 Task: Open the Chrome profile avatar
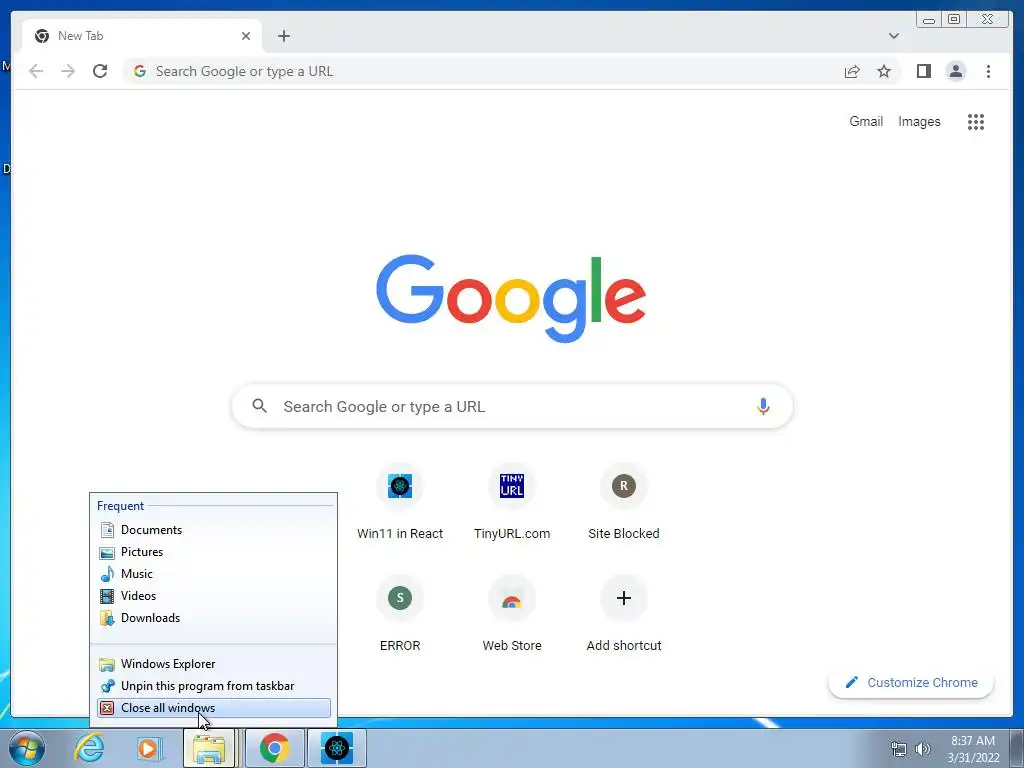[x=955, y=71]
